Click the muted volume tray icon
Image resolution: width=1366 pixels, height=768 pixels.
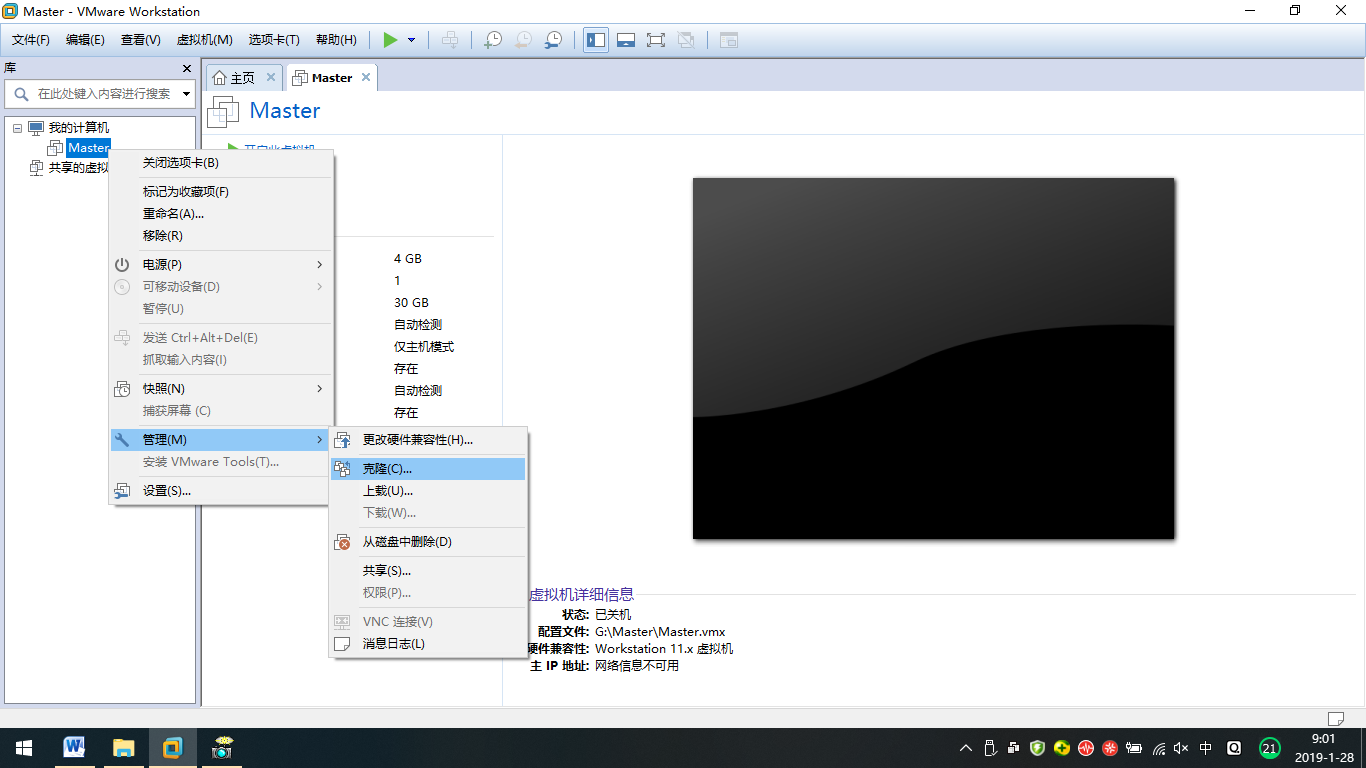pyautogui.click(x=1181, y=748)
